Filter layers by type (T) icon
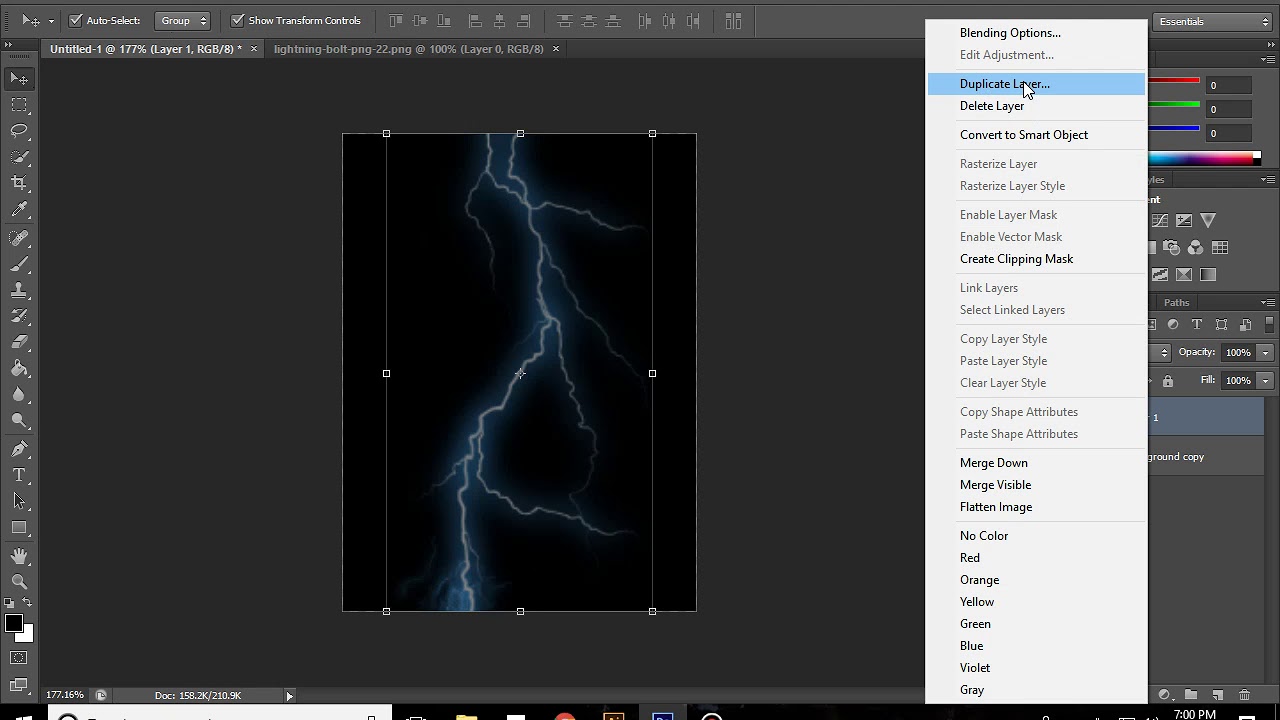Image resolution: width=1280 pixels, height=720 pixels. click(1197, 325)
